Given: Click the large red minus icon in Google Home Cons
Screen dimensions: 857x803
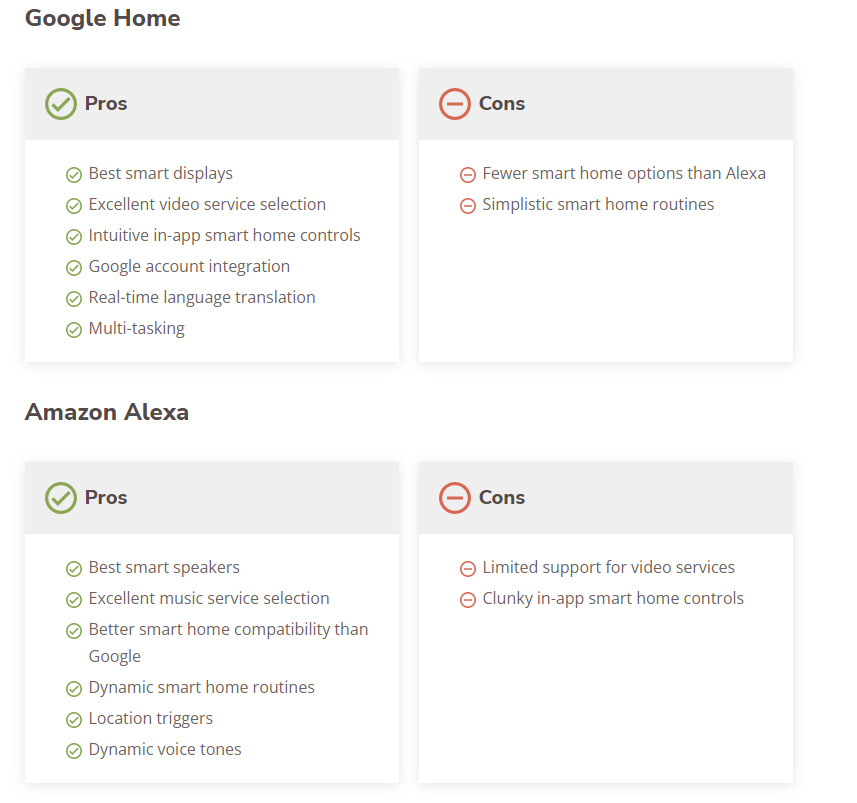Looking at the screenshot, I should pos(455,104).
